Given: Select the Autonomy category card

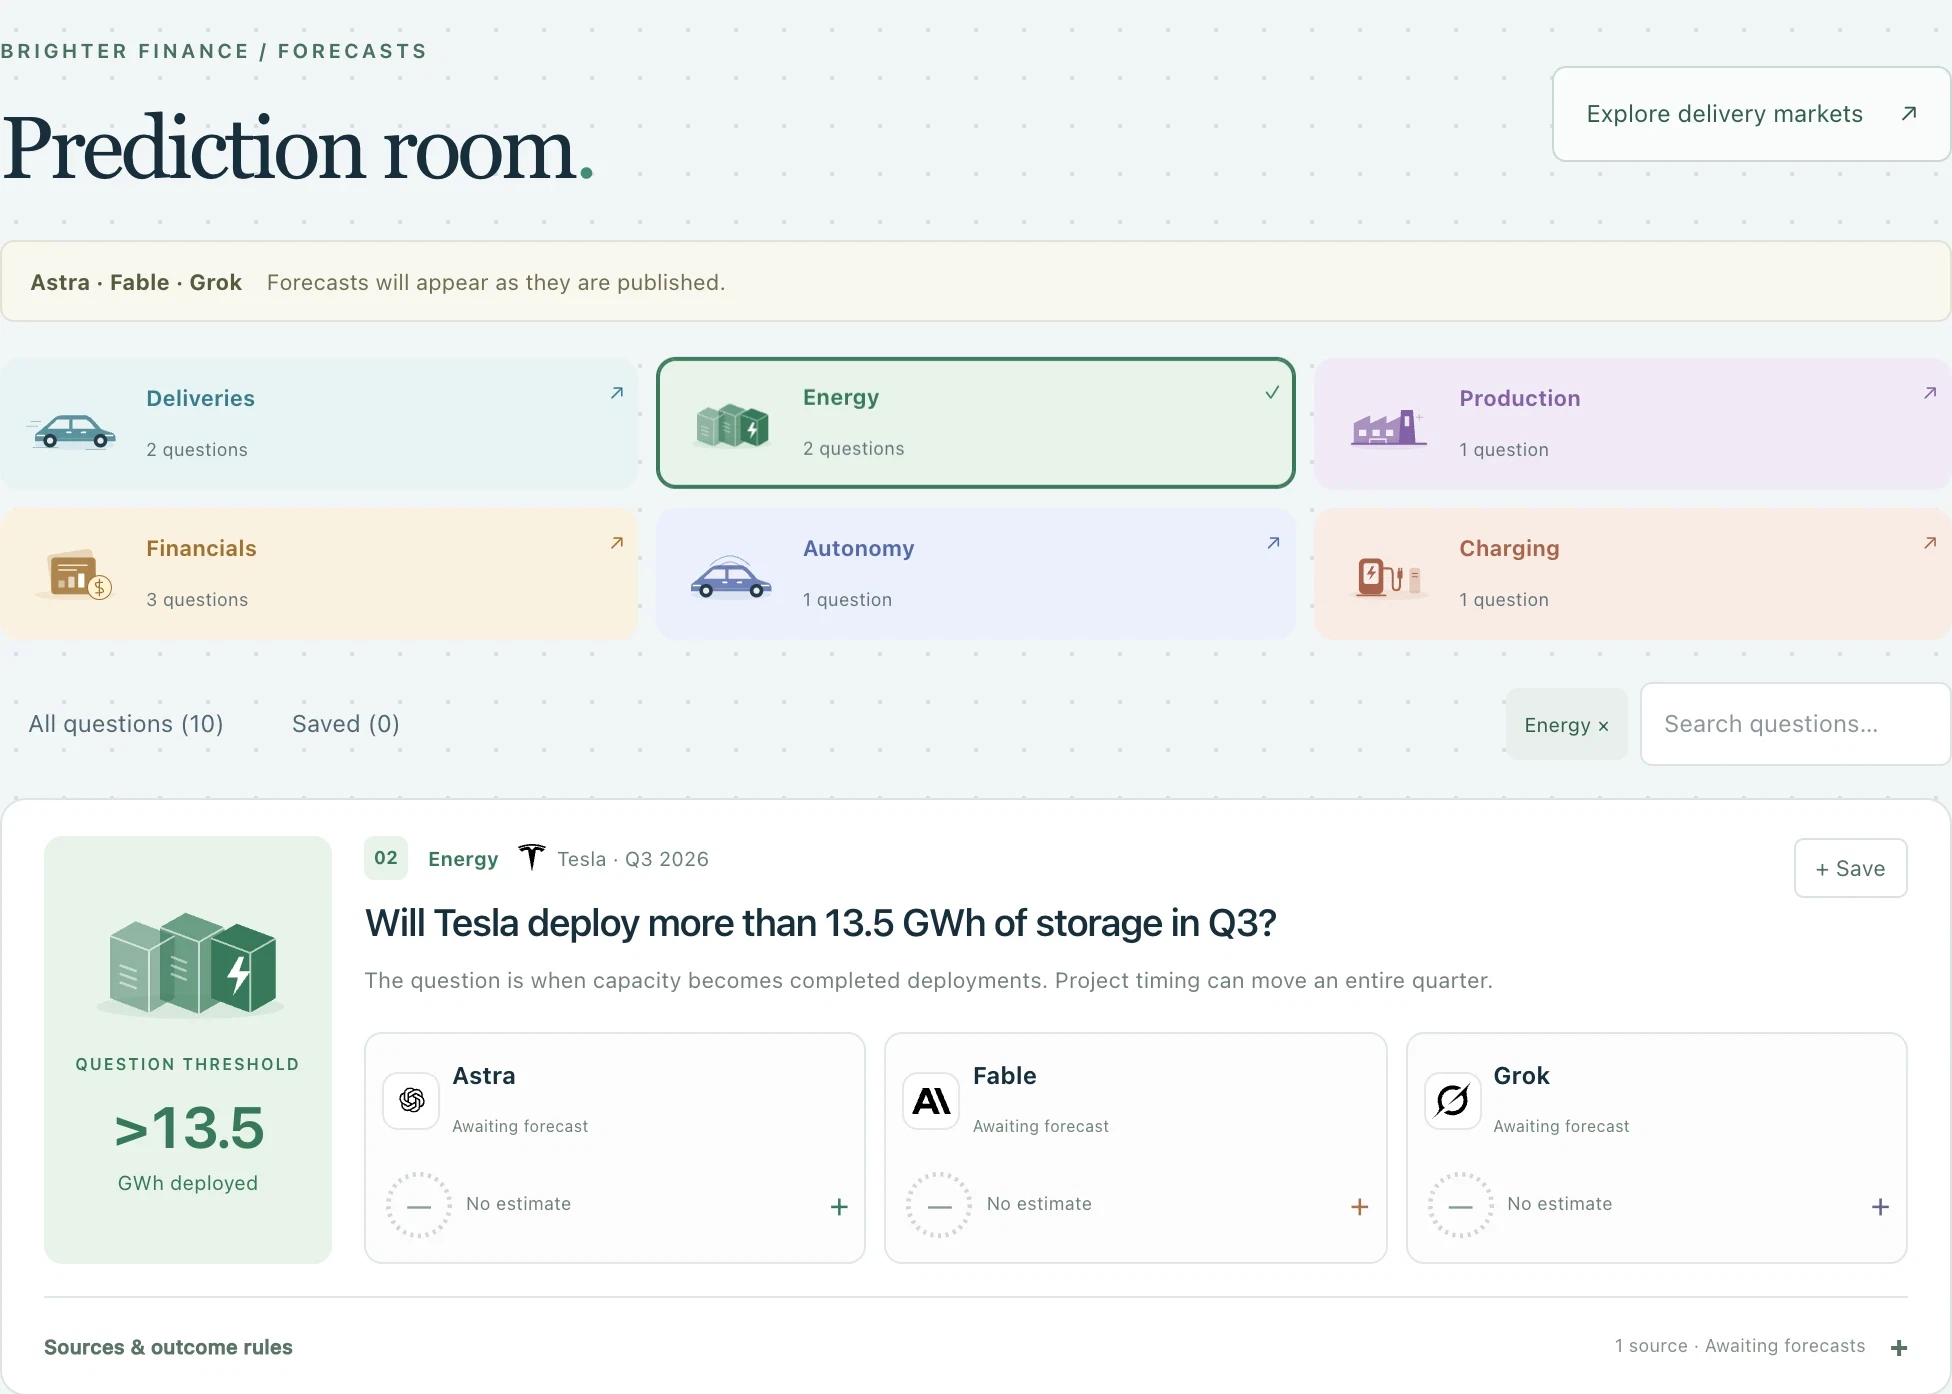Looking at the screenshot, I should [x=975, y=574].
